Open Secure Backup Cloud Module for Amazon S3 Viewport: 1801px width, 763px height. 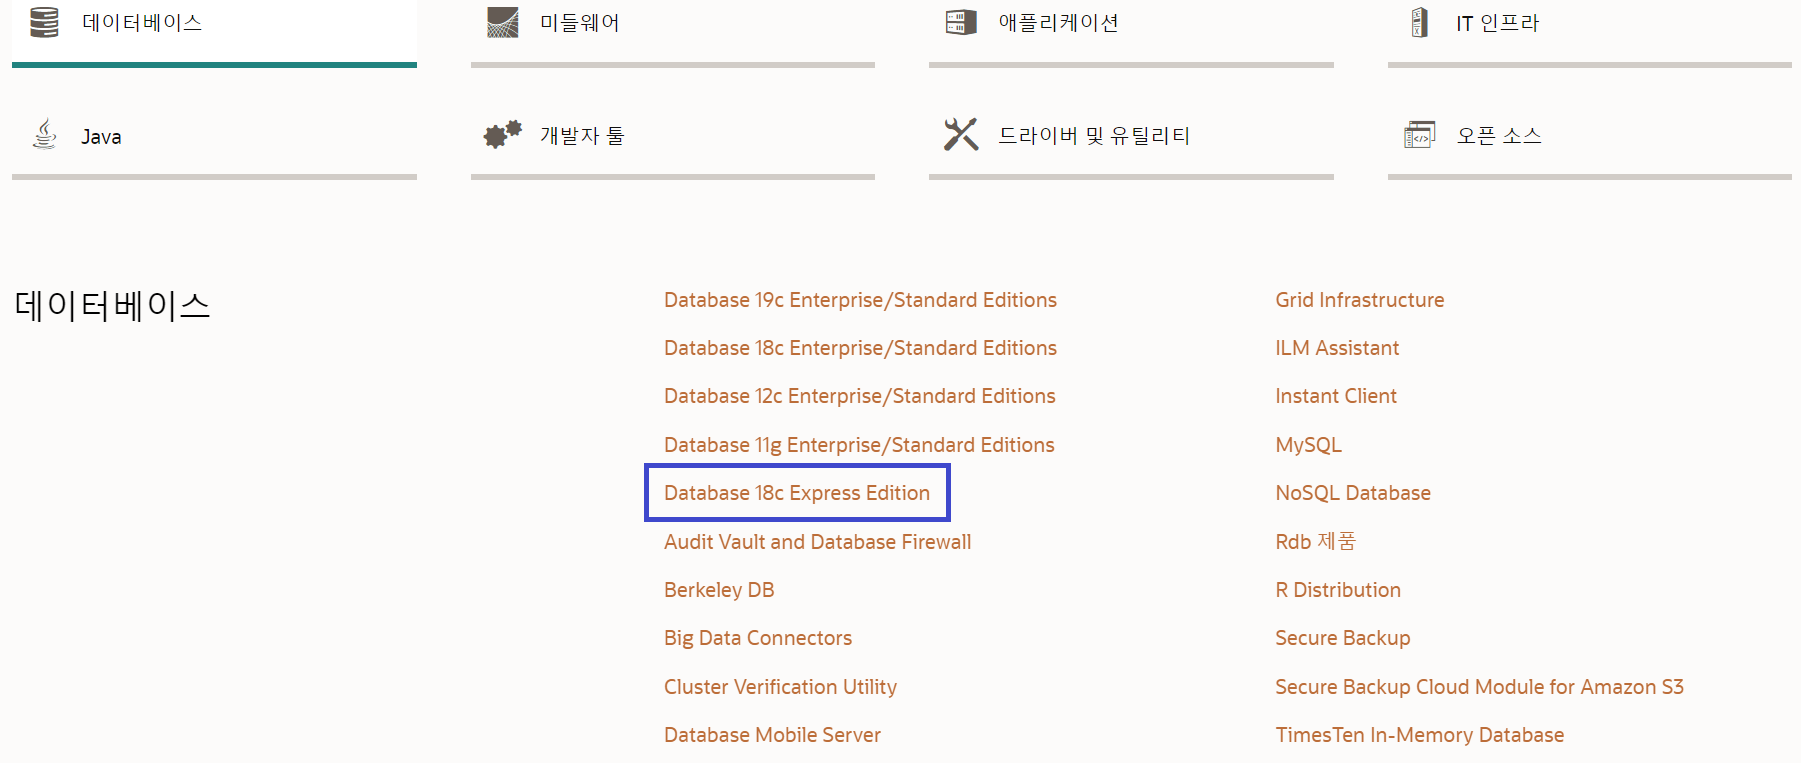1479,687
